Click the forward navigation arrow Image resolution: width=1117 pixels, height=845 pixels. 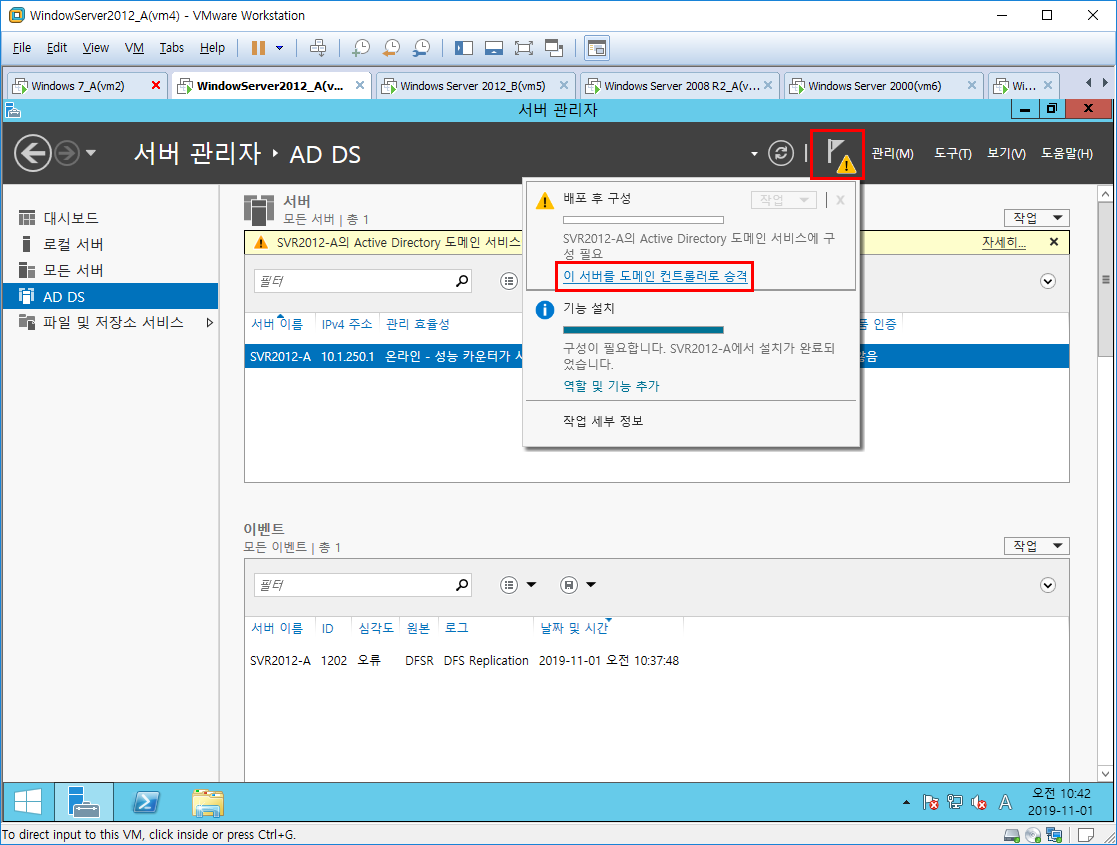coord(67,153)
